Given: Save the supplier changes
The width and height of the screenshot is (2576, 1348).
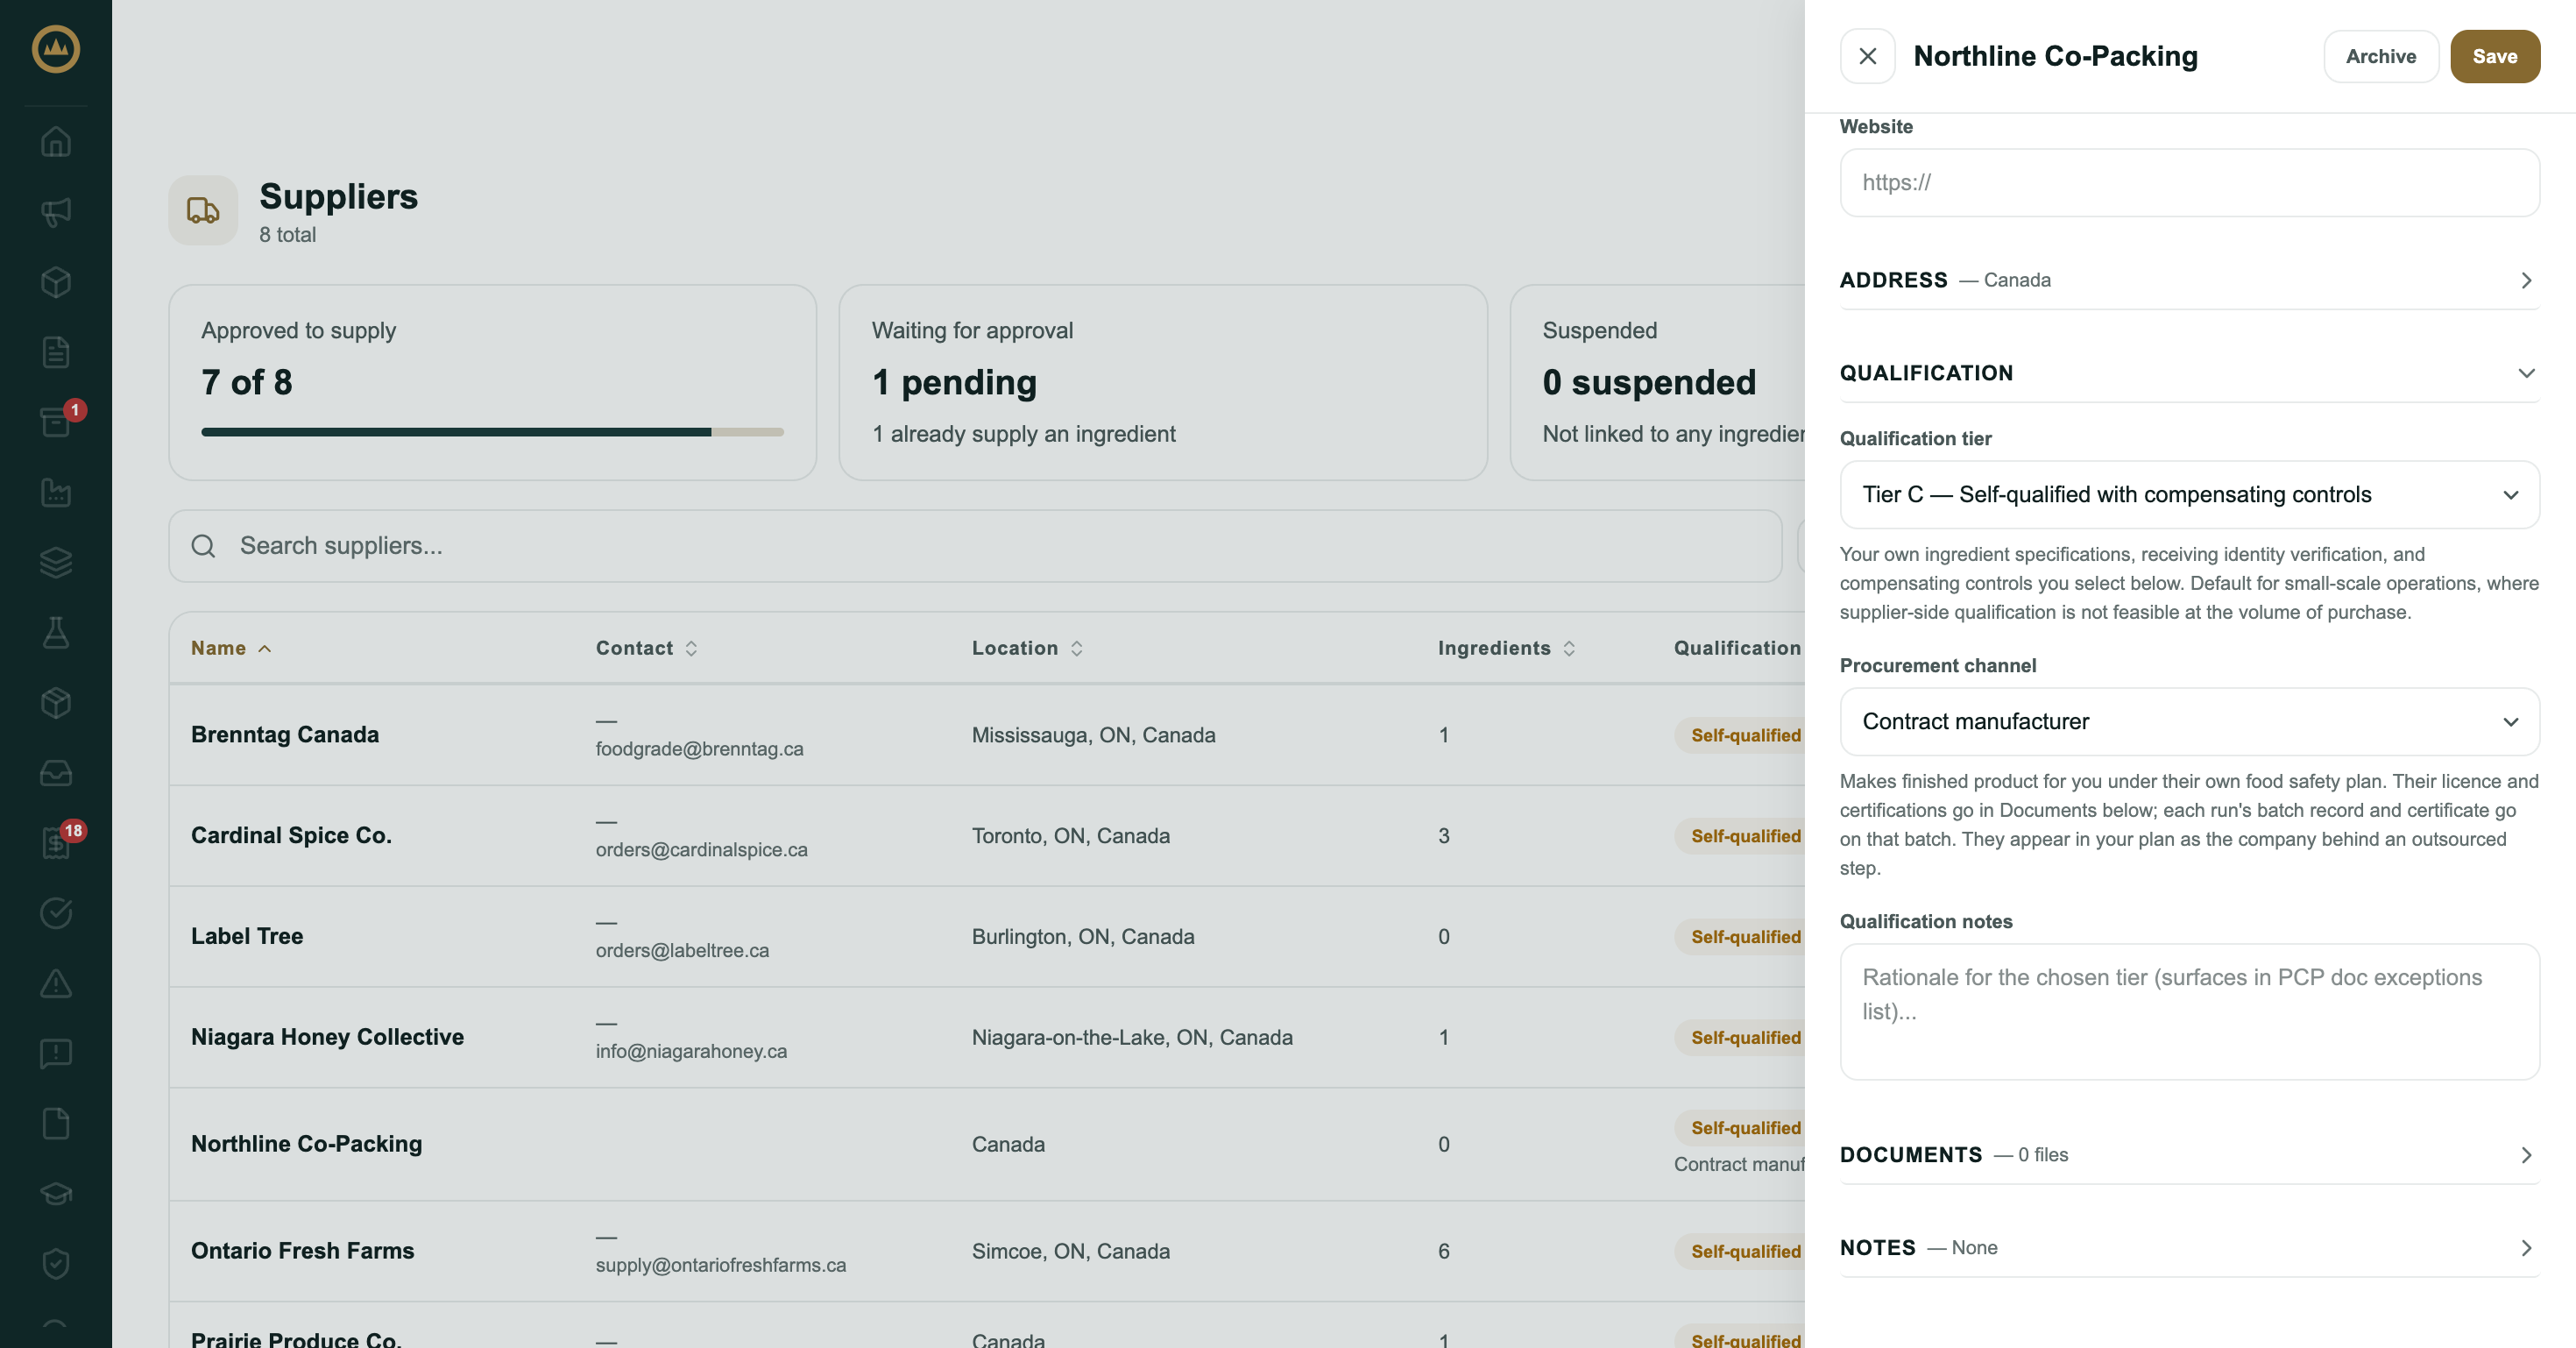Looking at the screenshot, I should tap(2494, 56).
